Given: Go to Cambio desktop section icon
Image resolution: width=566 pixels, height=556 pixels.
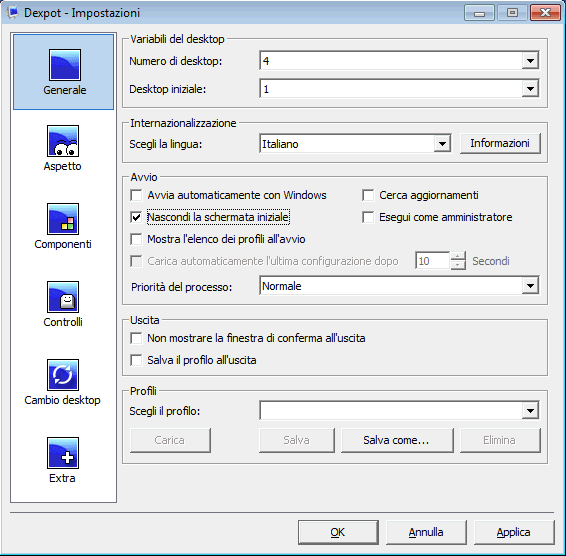Looking at the screenshot, I should coord(63,375).
